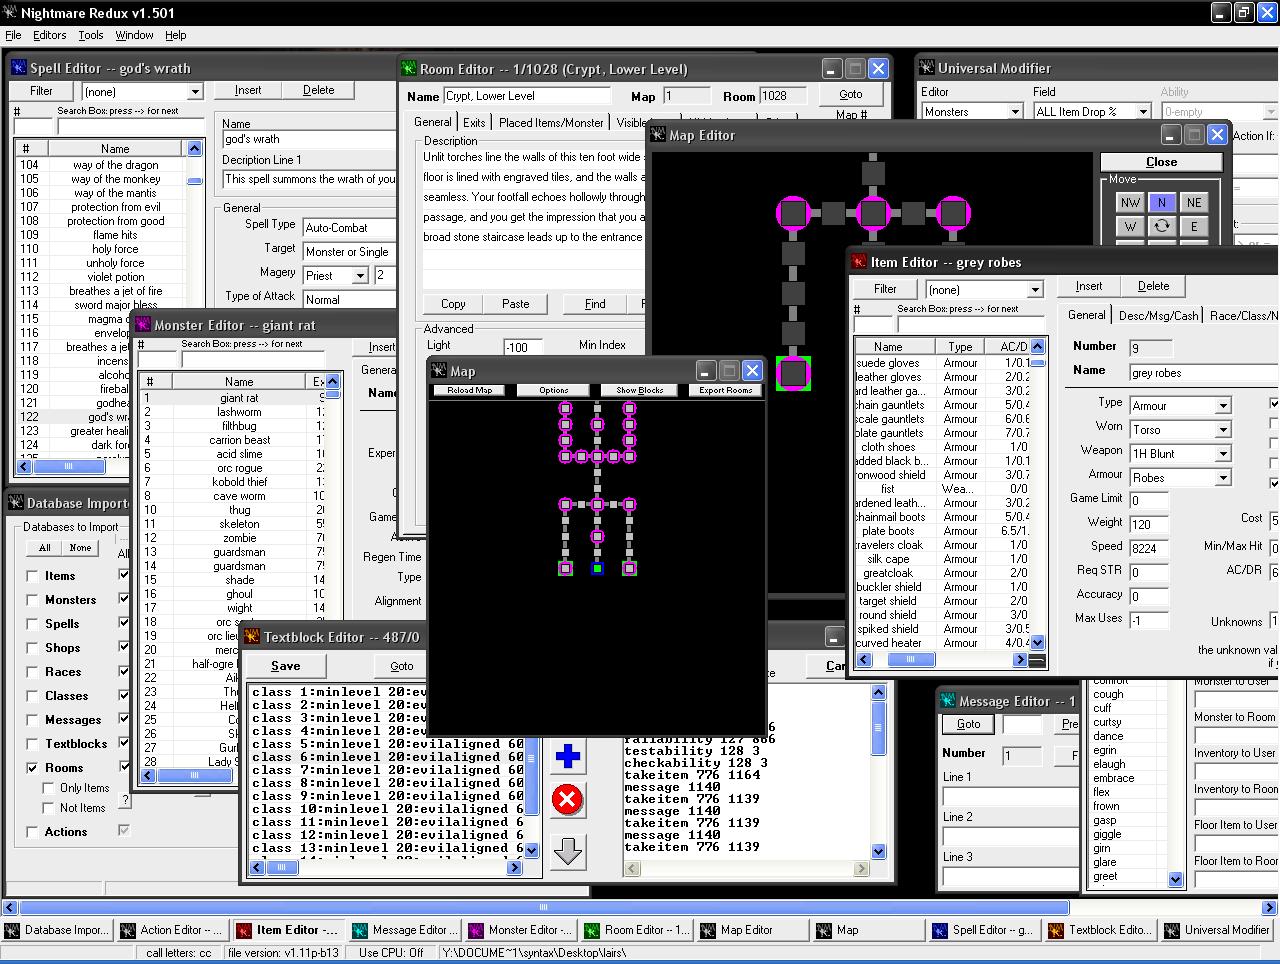Click the Database Import window title icon
The image size is (1280, 964).
pyautogui.click(x=16, y=503)
